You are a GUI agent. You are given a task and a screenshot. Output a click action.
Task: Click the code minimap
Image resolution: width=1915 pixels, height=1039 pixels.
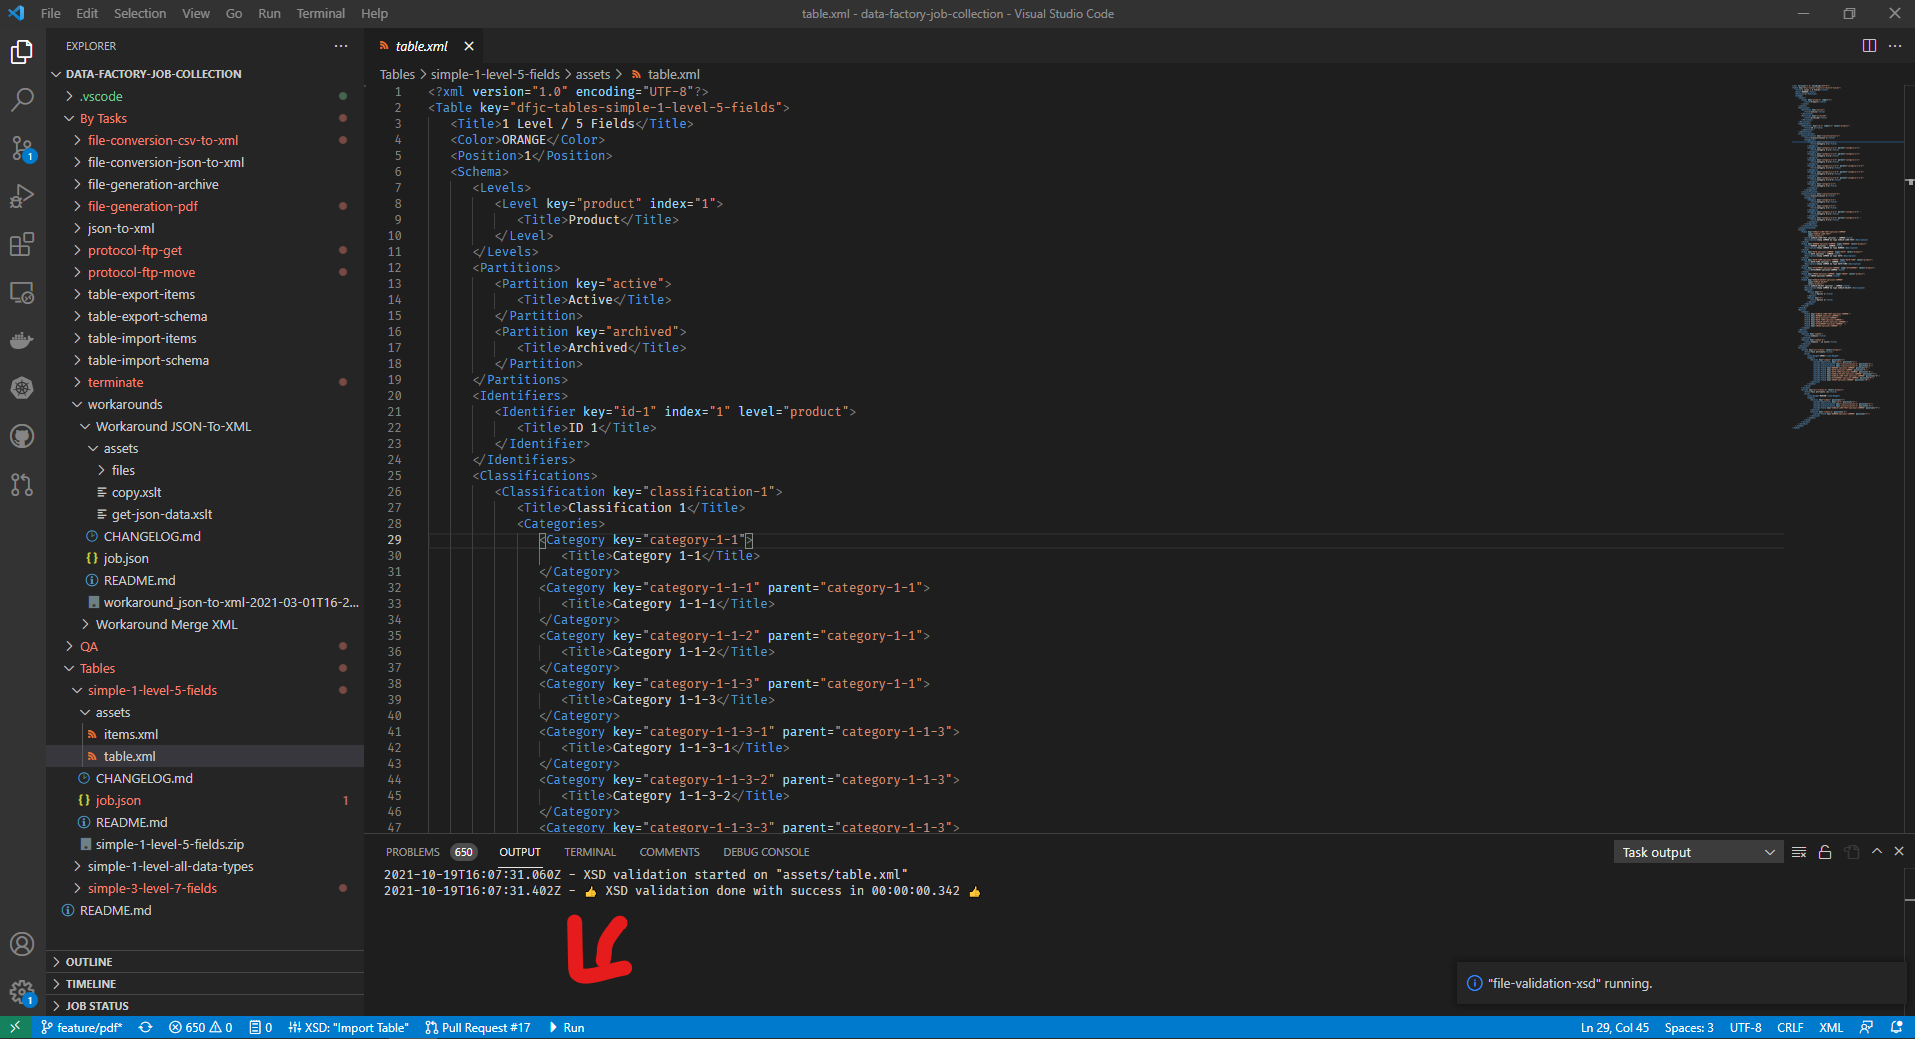[x=1840, y=250]
